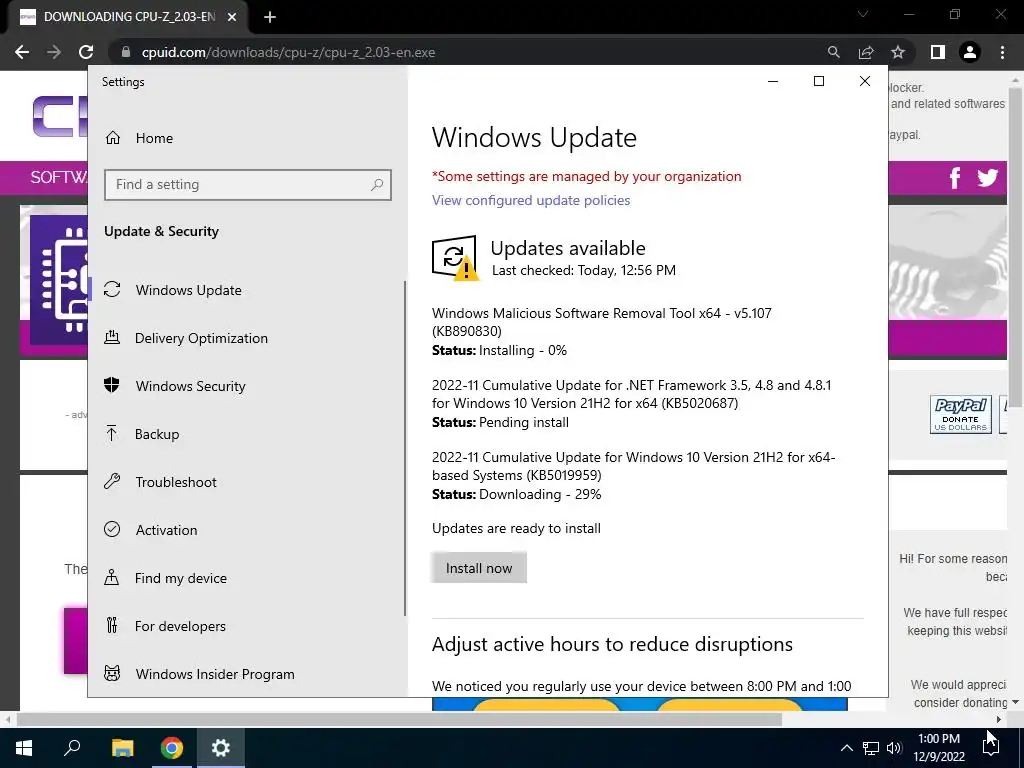This screenshot has height=768, width=1024.
Task: Maximize the Settings window
Action: pyautogui.click(x=819, y=81)
